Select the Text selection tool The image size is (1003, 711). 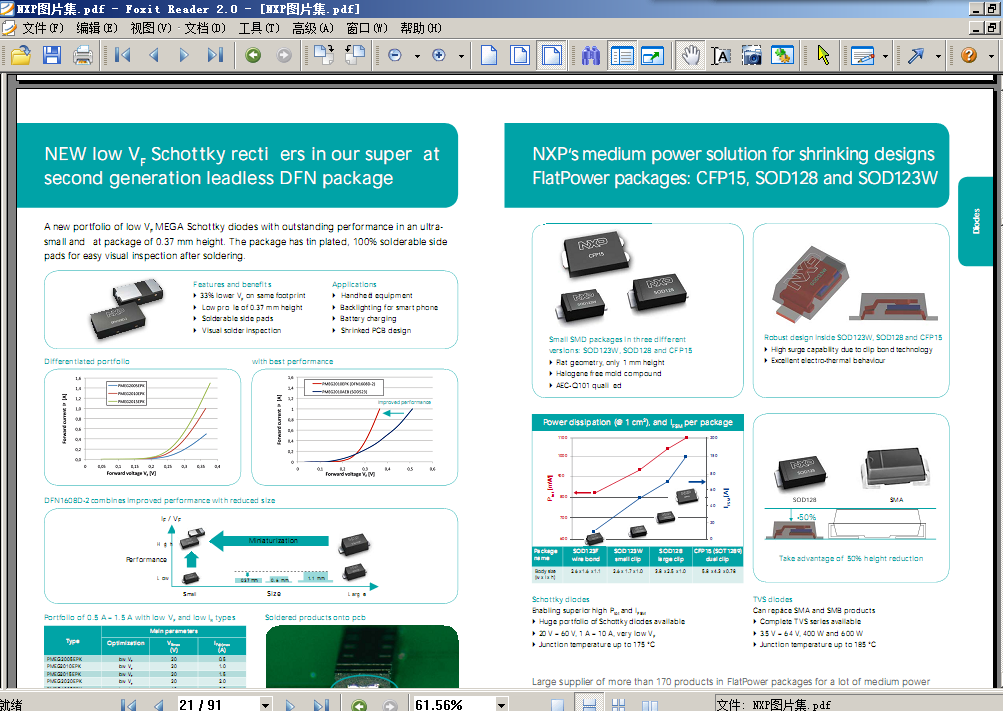[x=721, y=56]
